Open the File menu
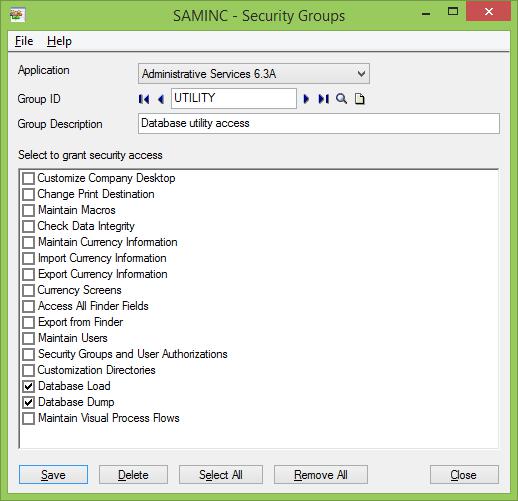 [x=24, y=41]
